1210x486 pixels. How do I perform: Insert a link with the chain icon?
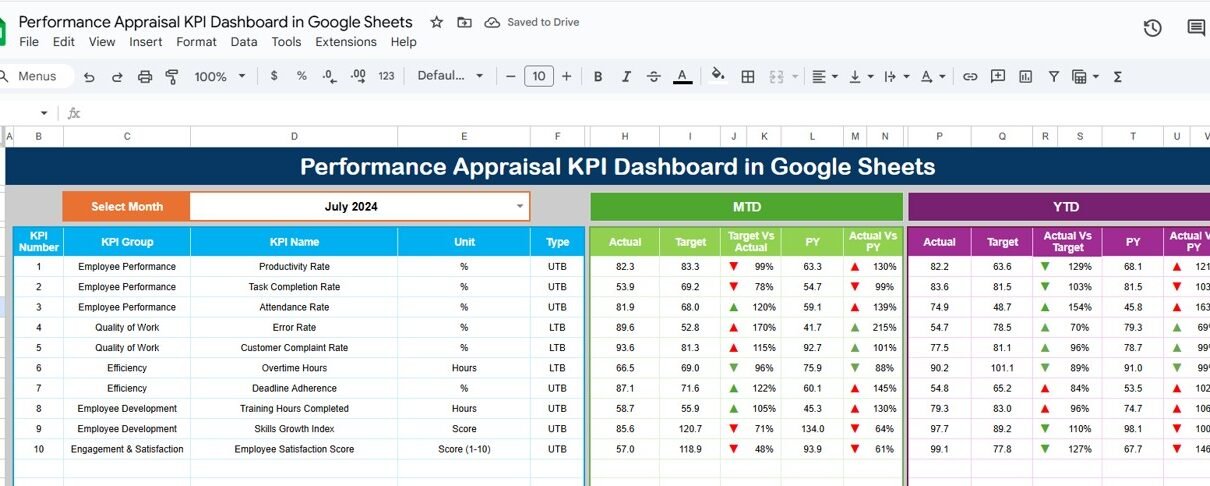pyautogui.click(x=969, y=77)
